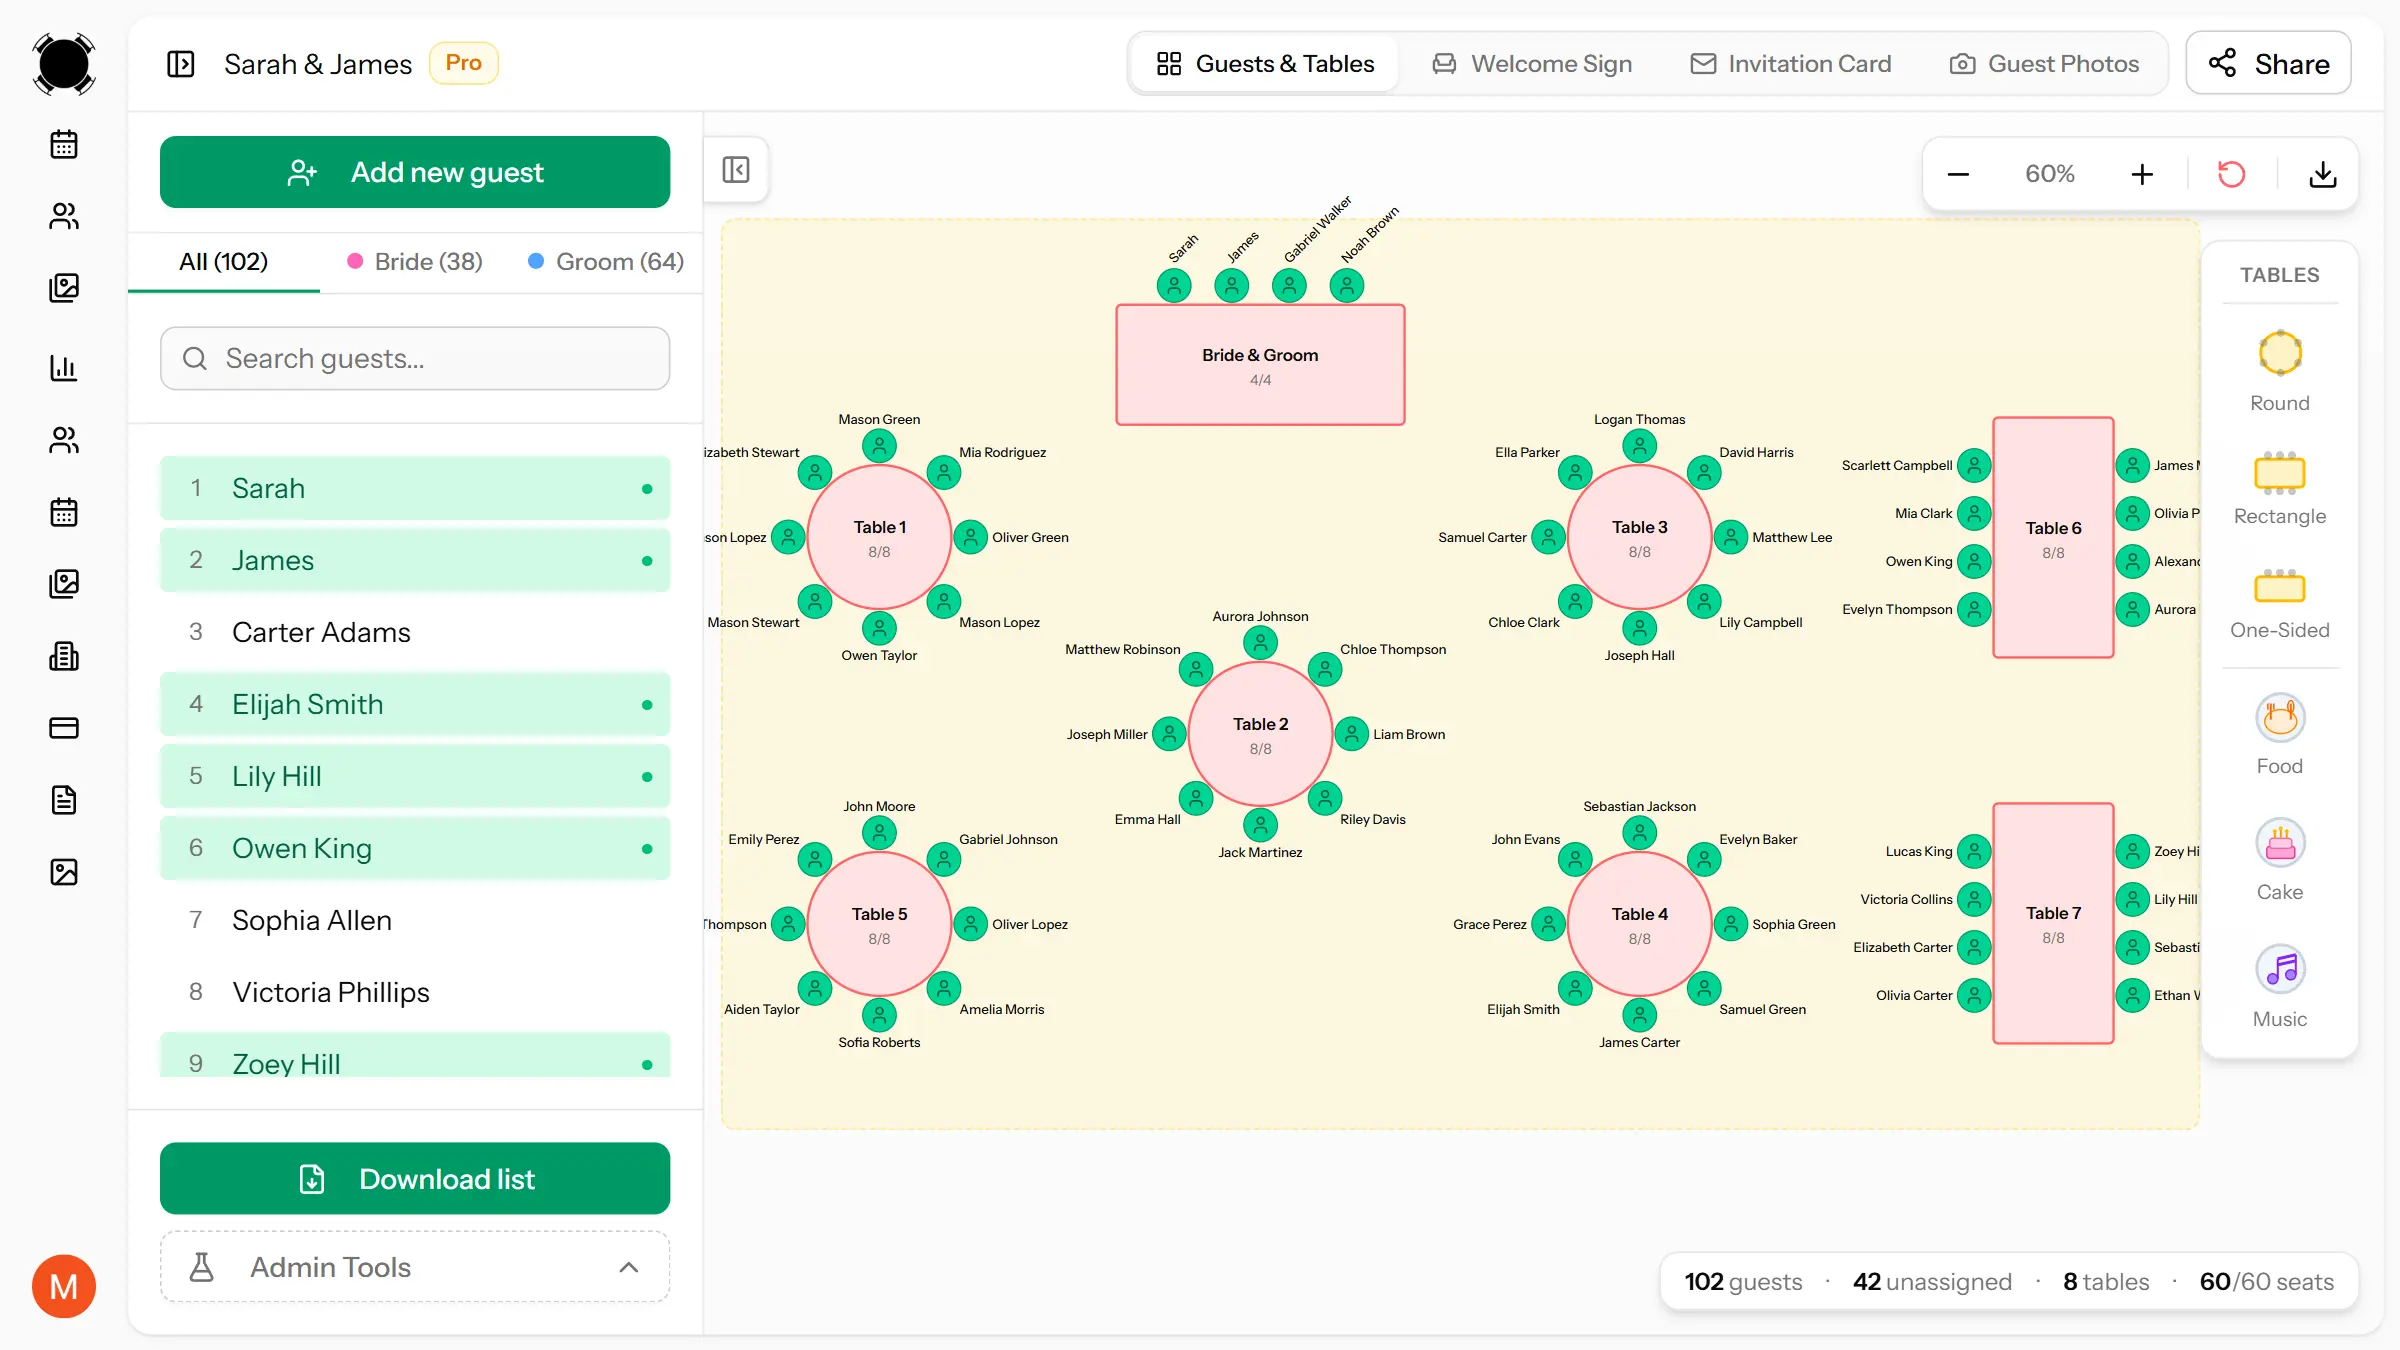The height and width of the screenshot is (1350, 2400).
Task: Click the photo gallery icon in sidebar
Action: click(64, 287)
